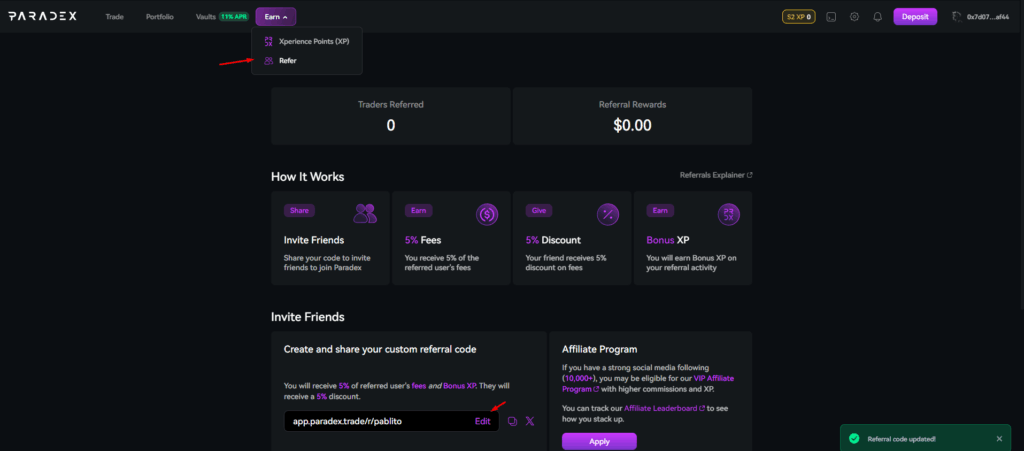Click the Share tag on Invite Friends card
This screenshot has height=451, width=1024.
pos(299,210)
